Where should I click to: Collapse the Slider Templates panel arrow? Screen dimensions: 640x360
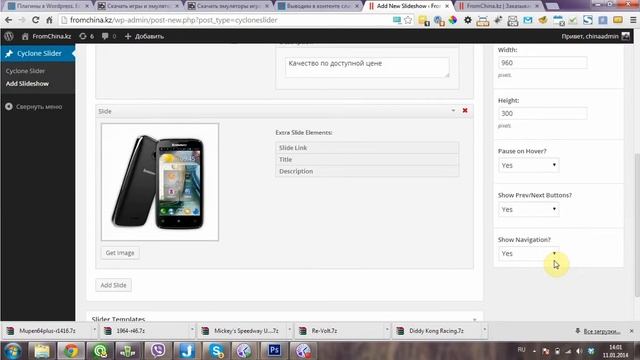(474, 320)
